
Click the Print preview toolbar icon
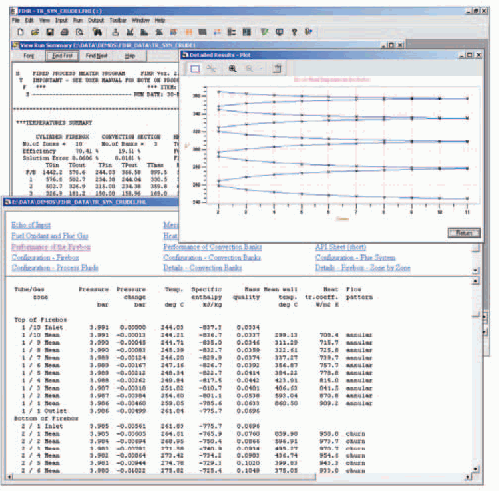pos(79,32)
